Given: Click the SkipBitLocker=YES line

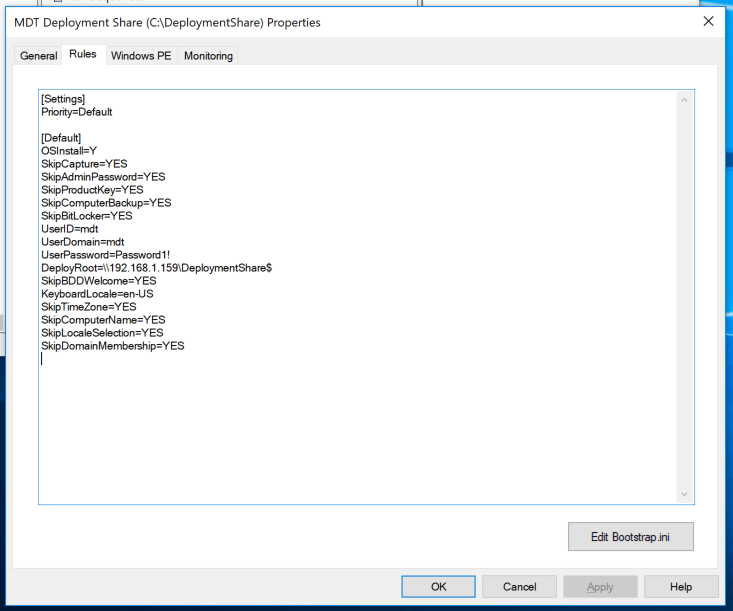Looking at the screenshot, I should [87, 216].
